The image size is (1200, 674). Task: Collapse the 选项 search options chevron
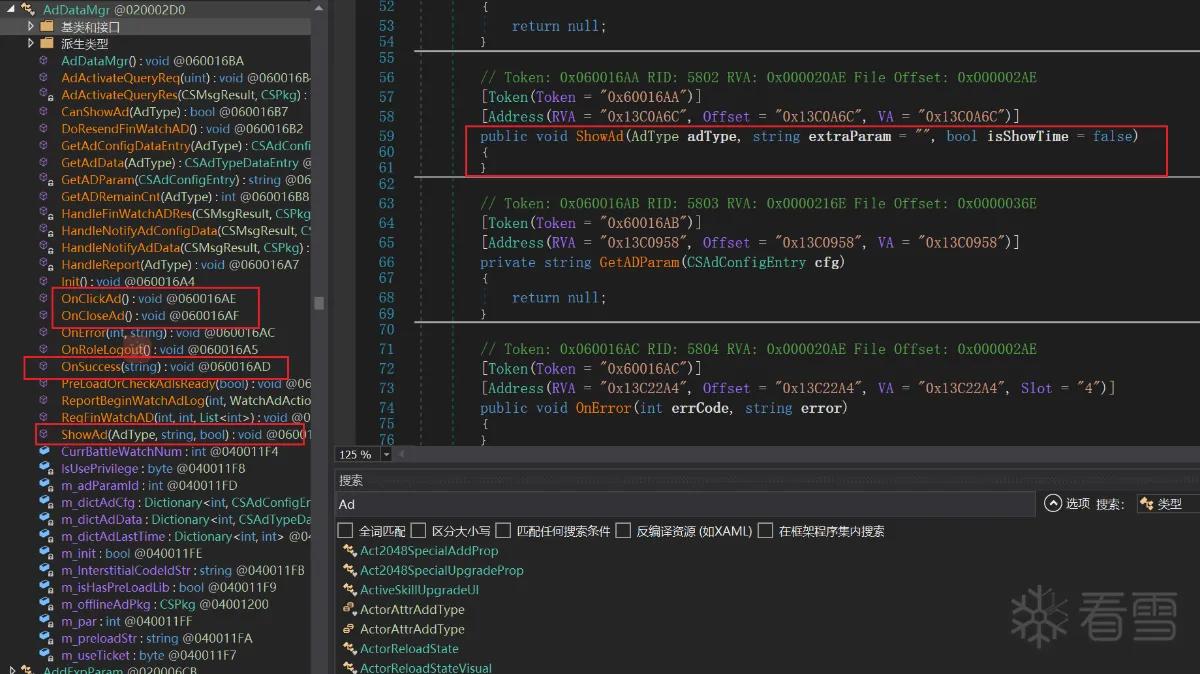pos(1052,503)
